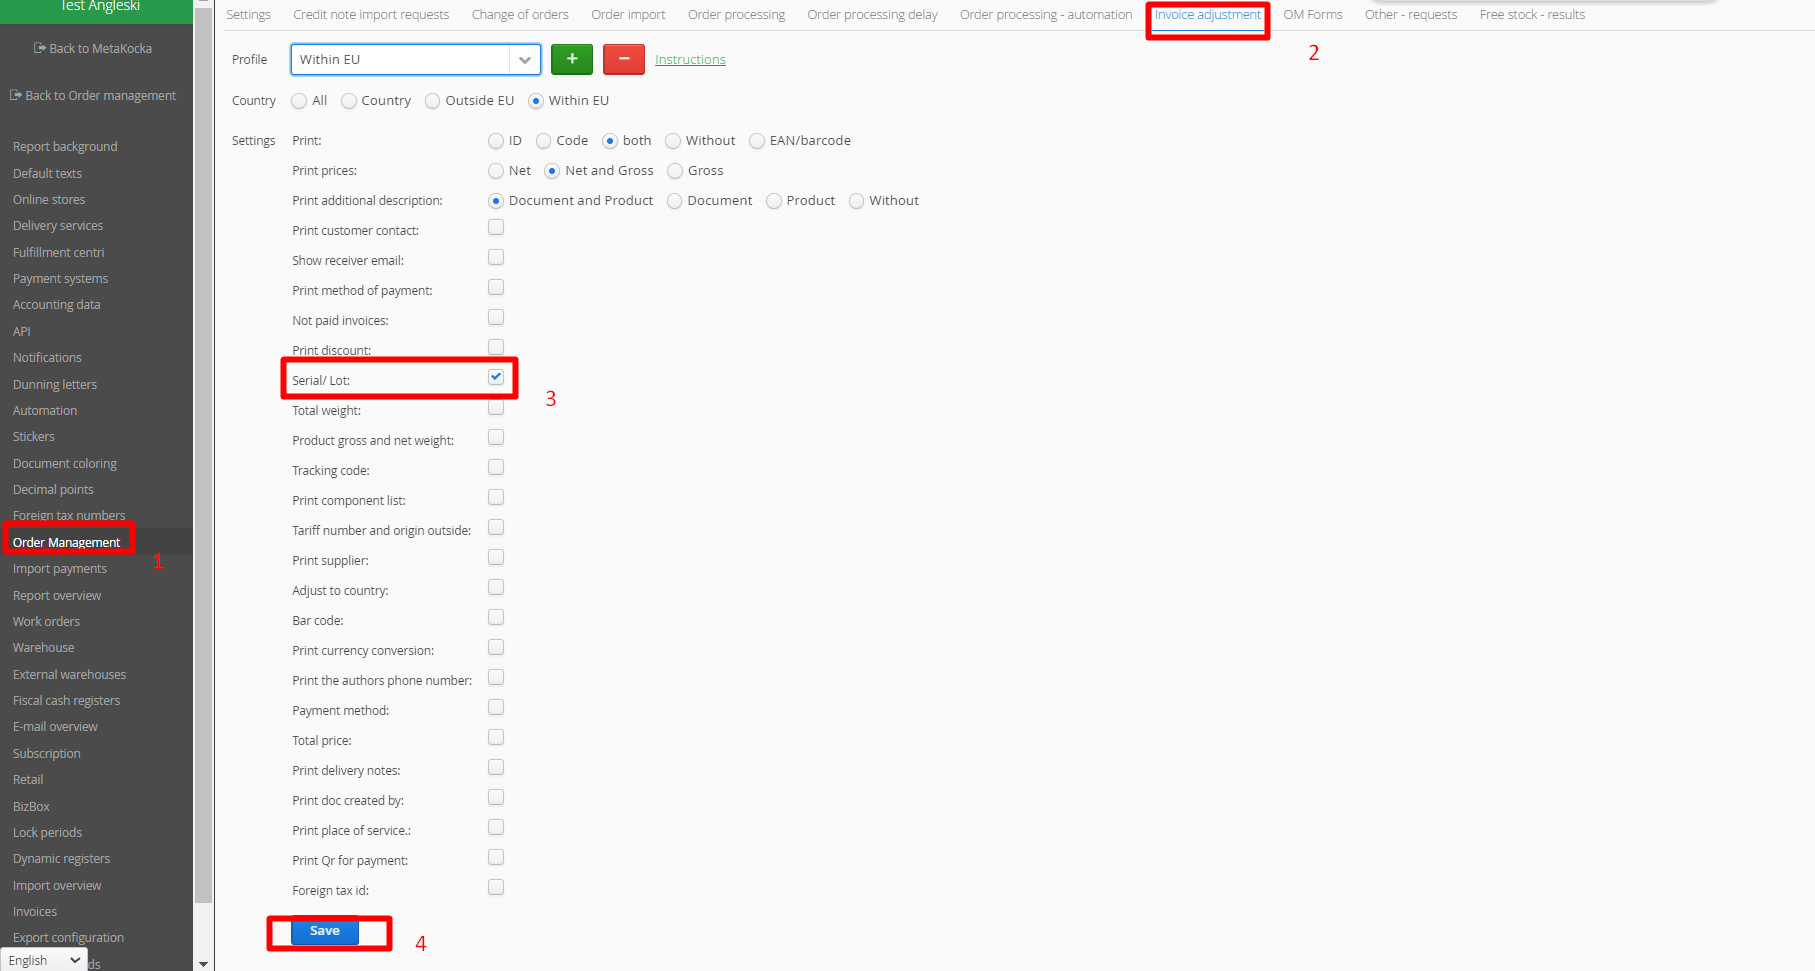Enable Print customer contact checkbox
This screenshot has height=971, width=1815.
[x=496, y=228]
